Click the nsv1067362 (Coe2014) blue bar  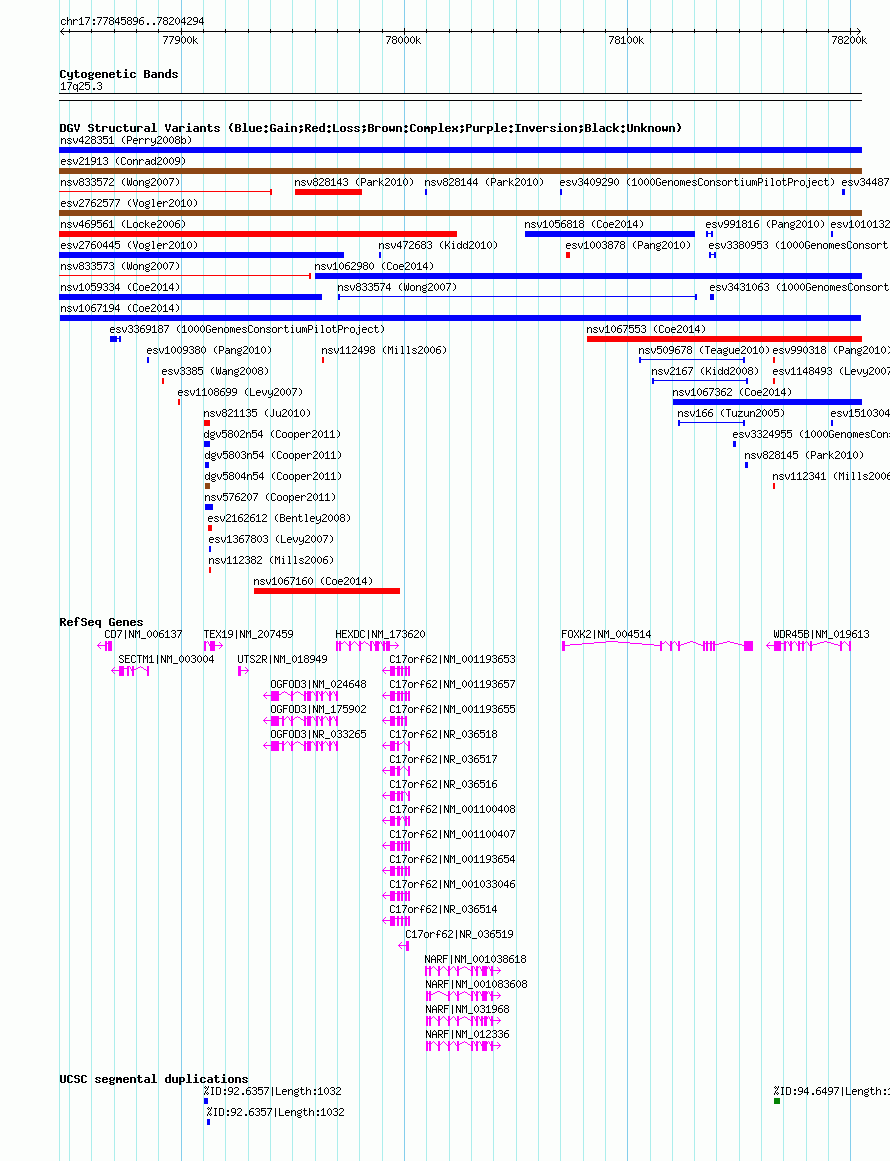[767, 402]
